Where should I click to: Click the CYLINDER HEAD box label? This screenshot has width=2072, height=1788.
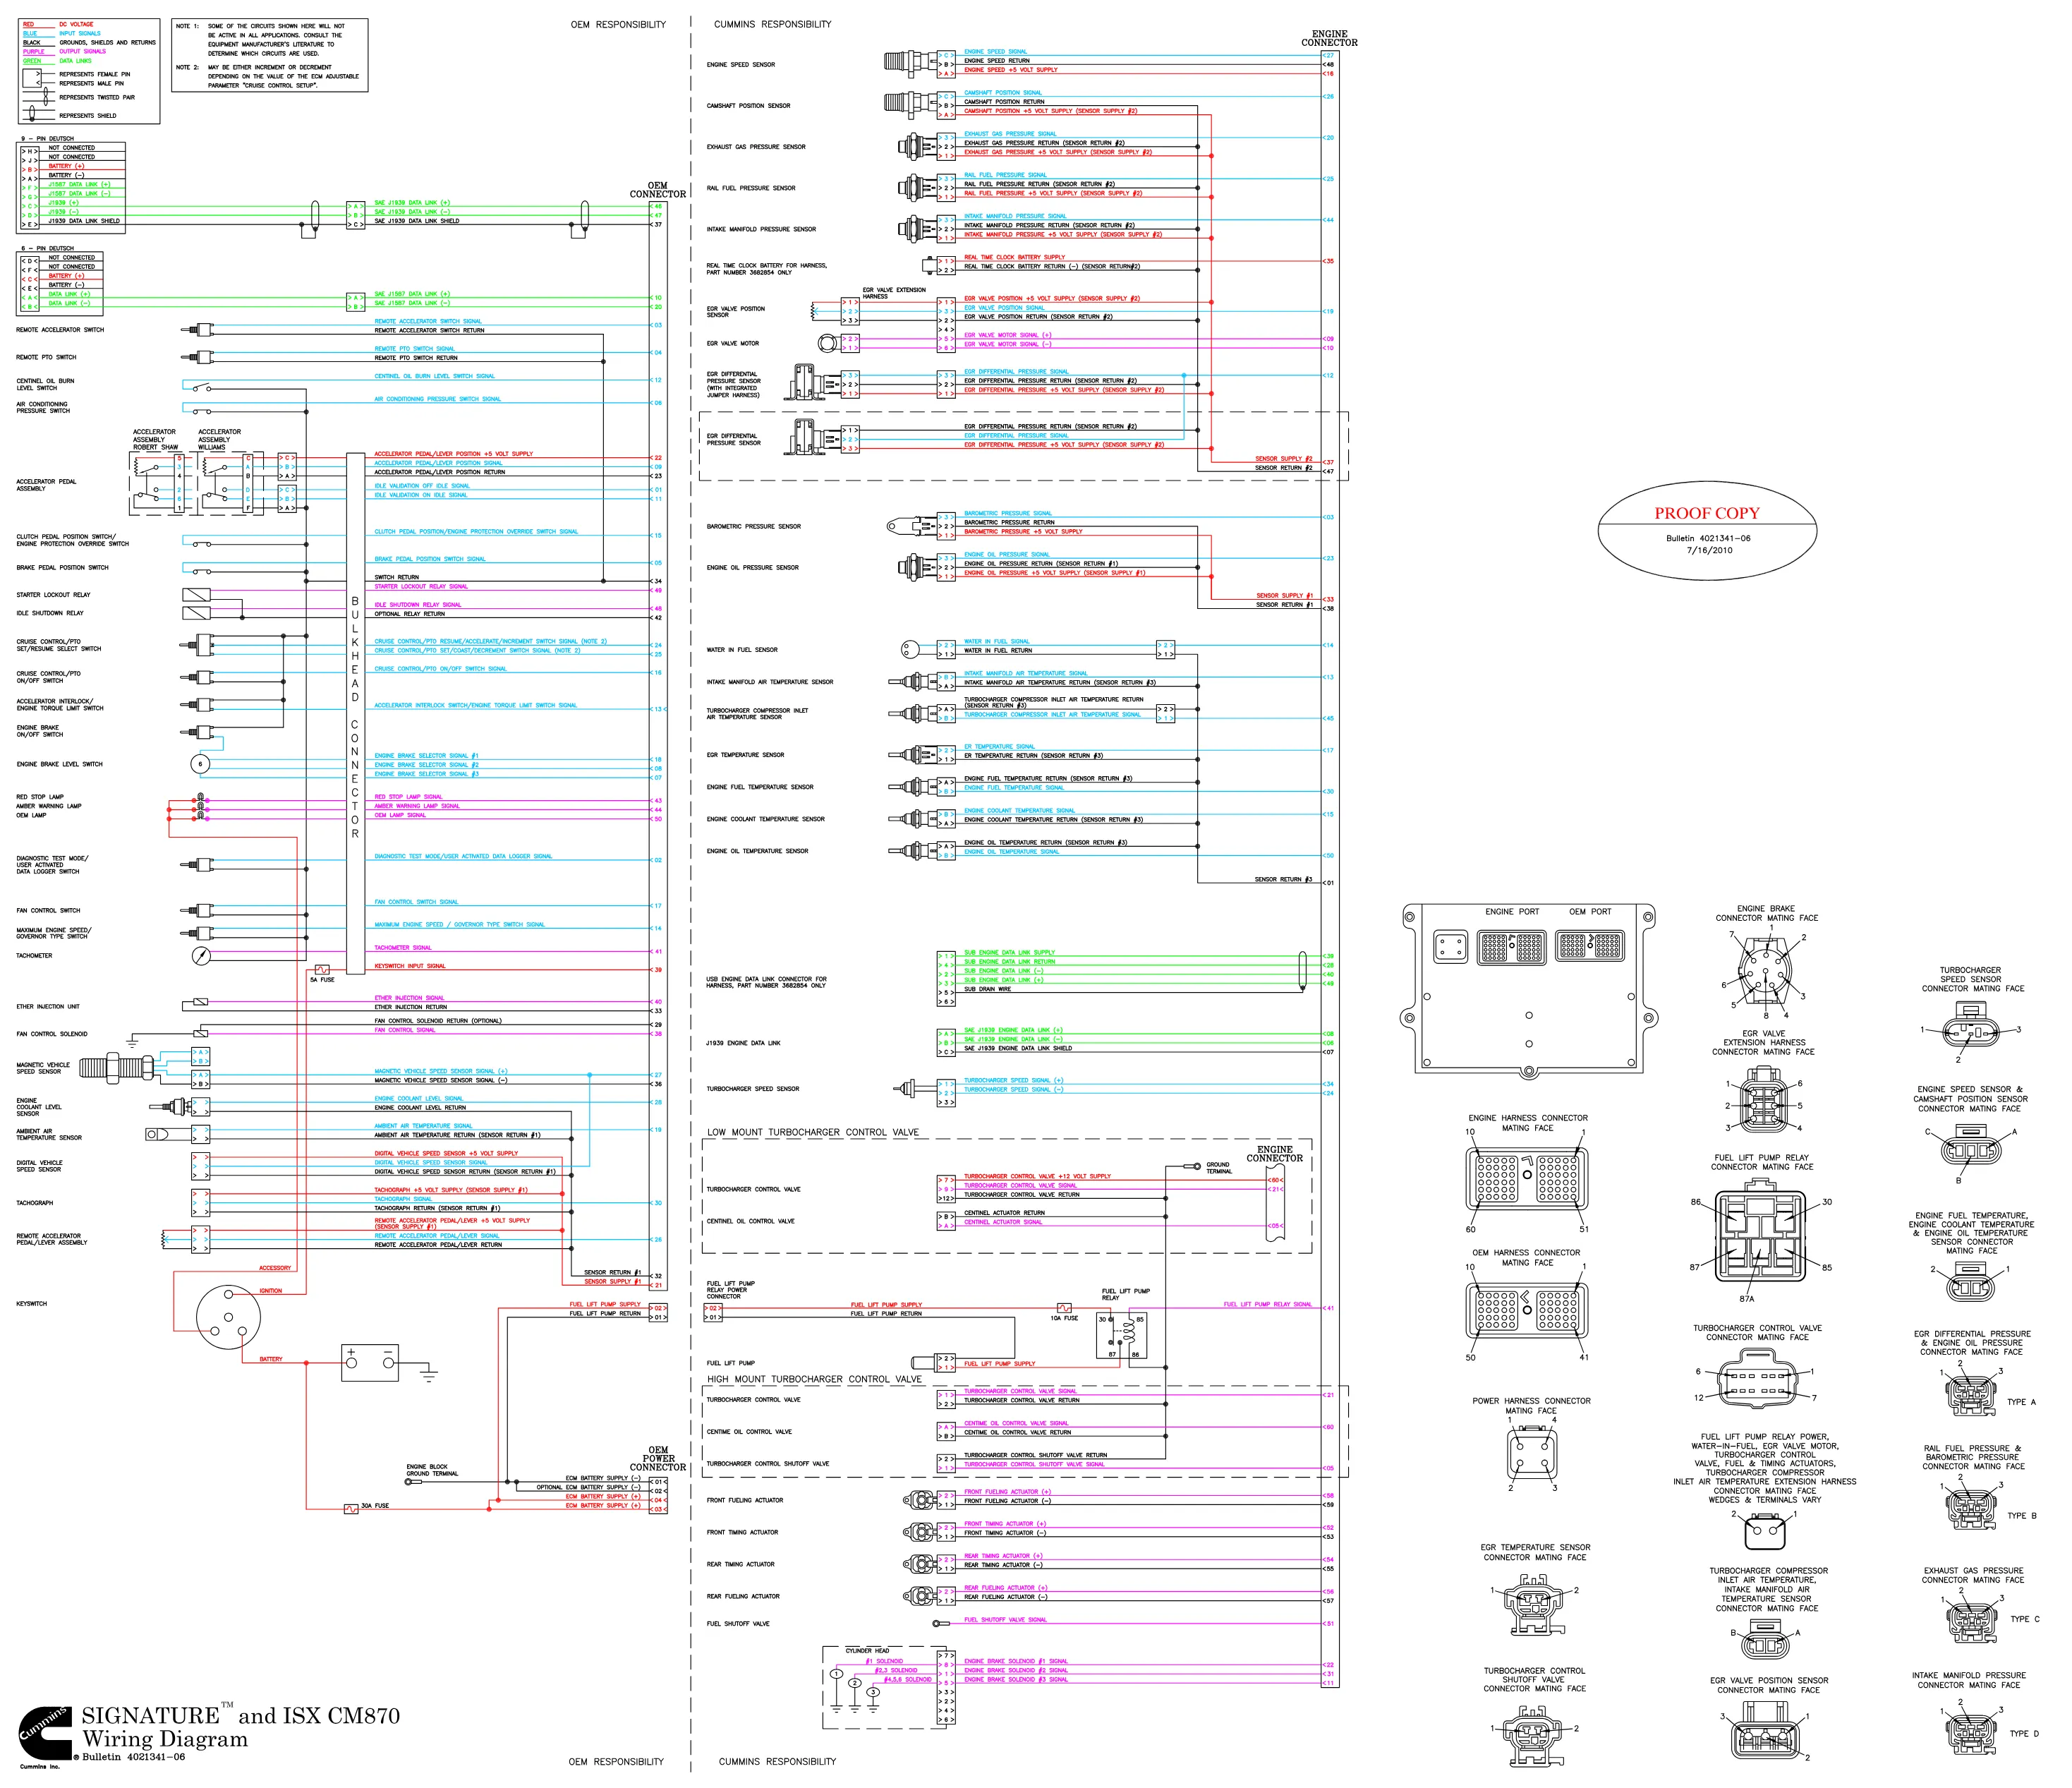867,1651
